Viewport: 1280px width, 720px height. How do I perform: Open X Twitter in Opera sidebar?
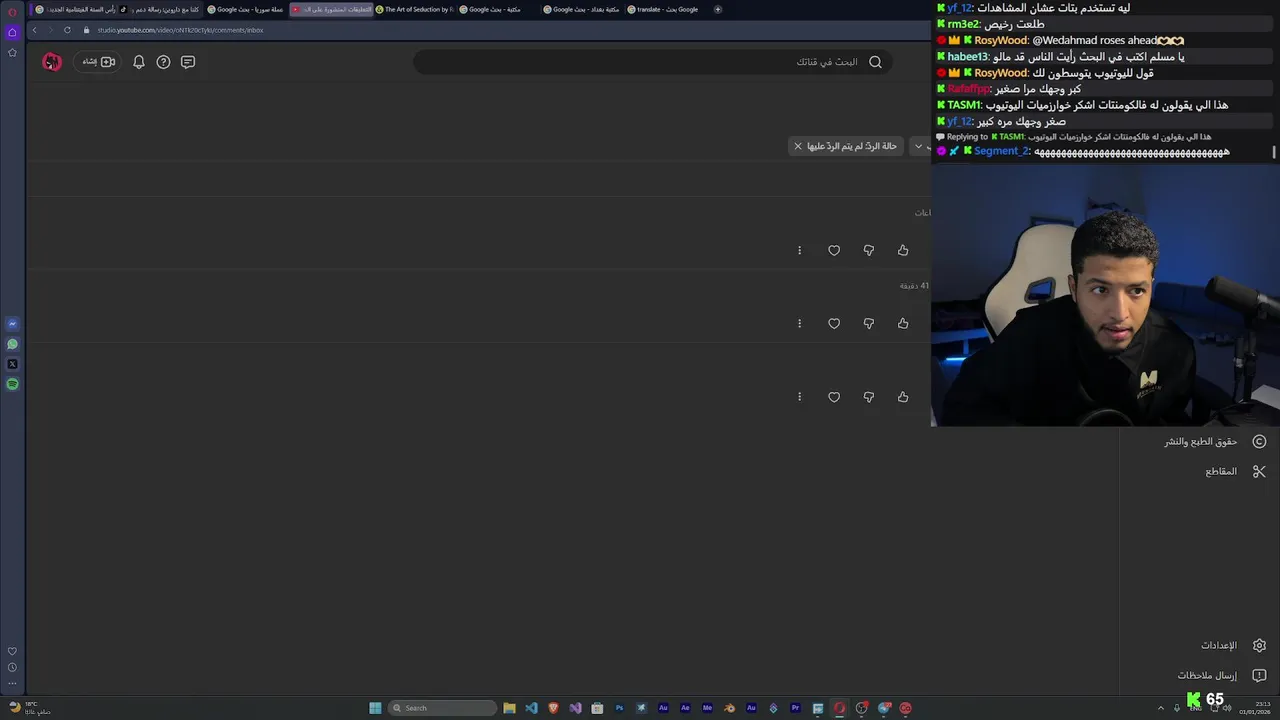point(12,364)
